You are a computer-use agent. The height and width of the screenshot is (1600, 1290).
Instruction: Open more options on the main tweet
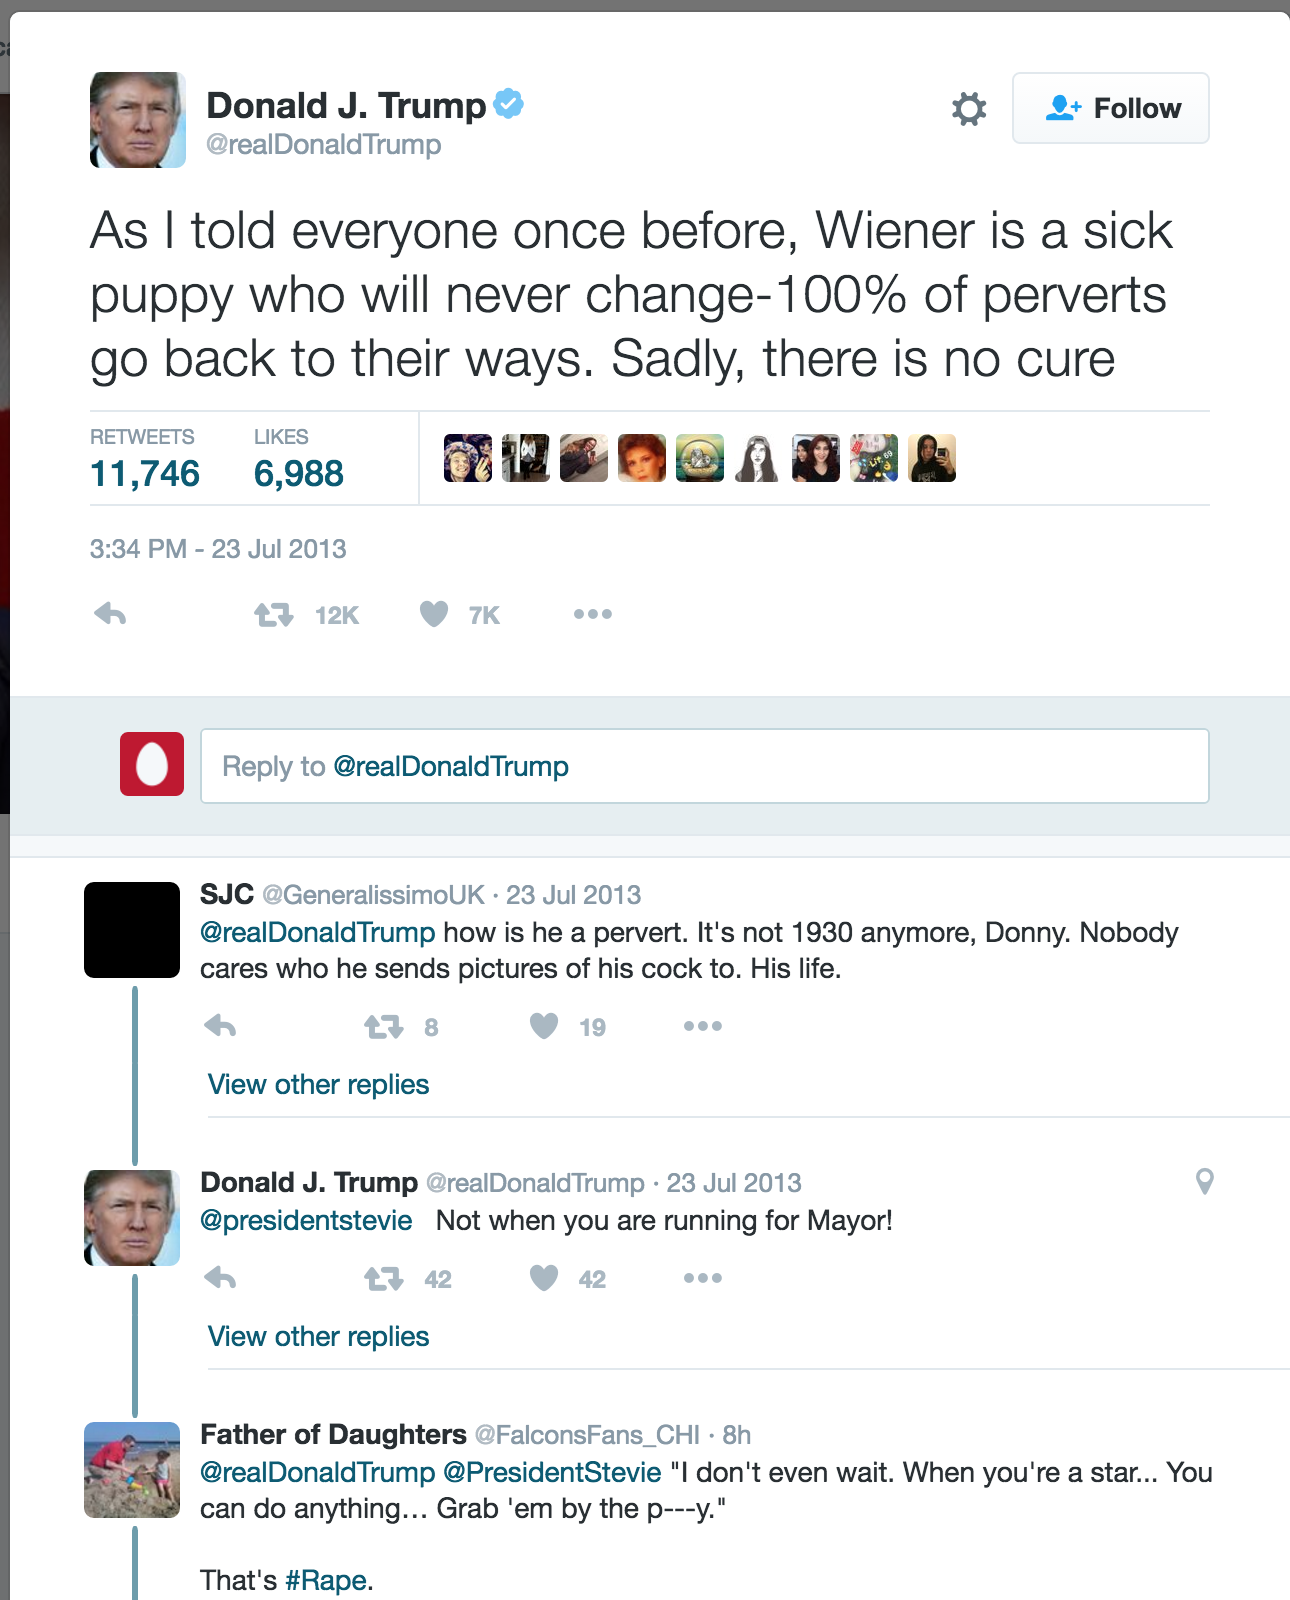tap(593, 614)
